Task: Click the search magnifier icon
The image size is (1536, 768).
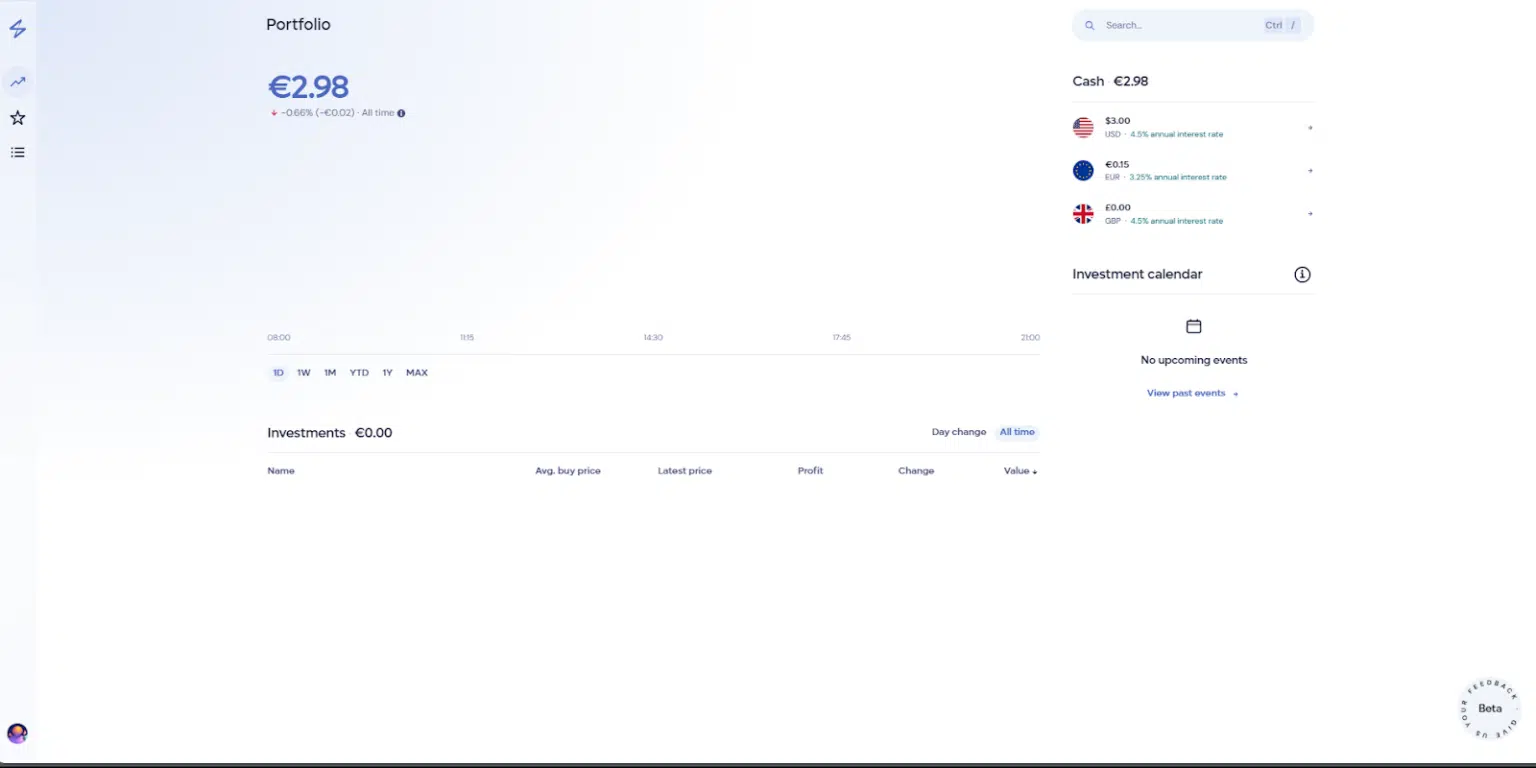Action: point(1089,25)
